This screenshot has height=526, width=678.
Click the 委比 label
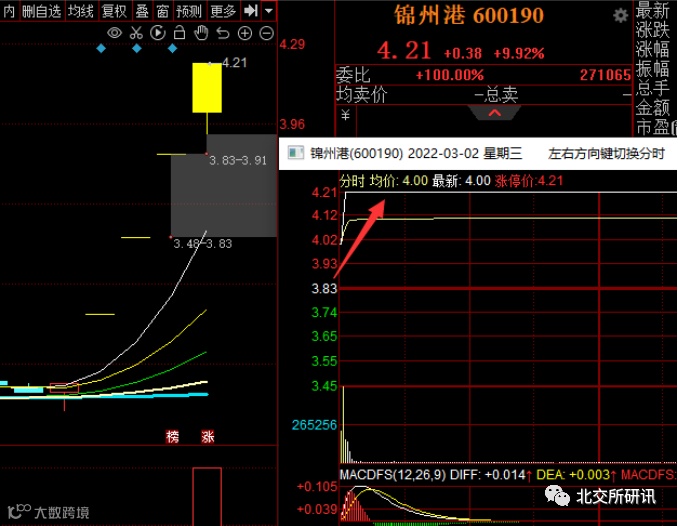pos(353,75)
